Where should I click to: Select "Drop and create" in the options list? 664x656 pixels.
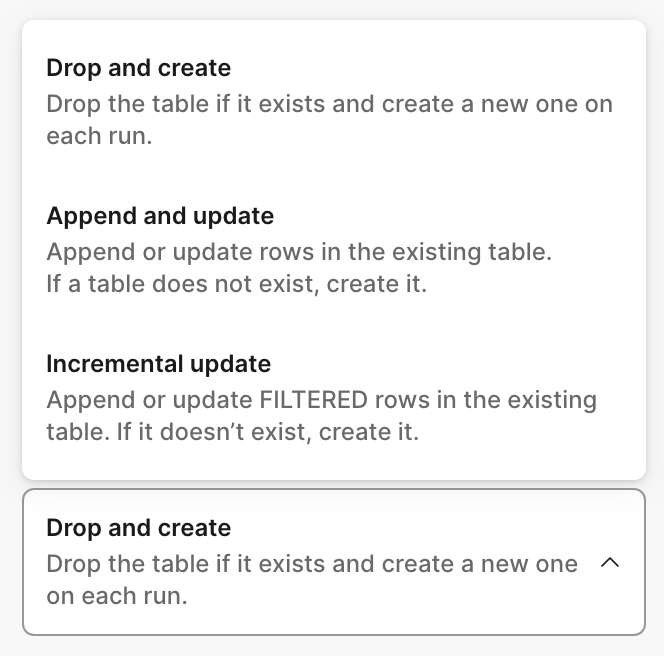pyautogui.click(x=138, y=68)
